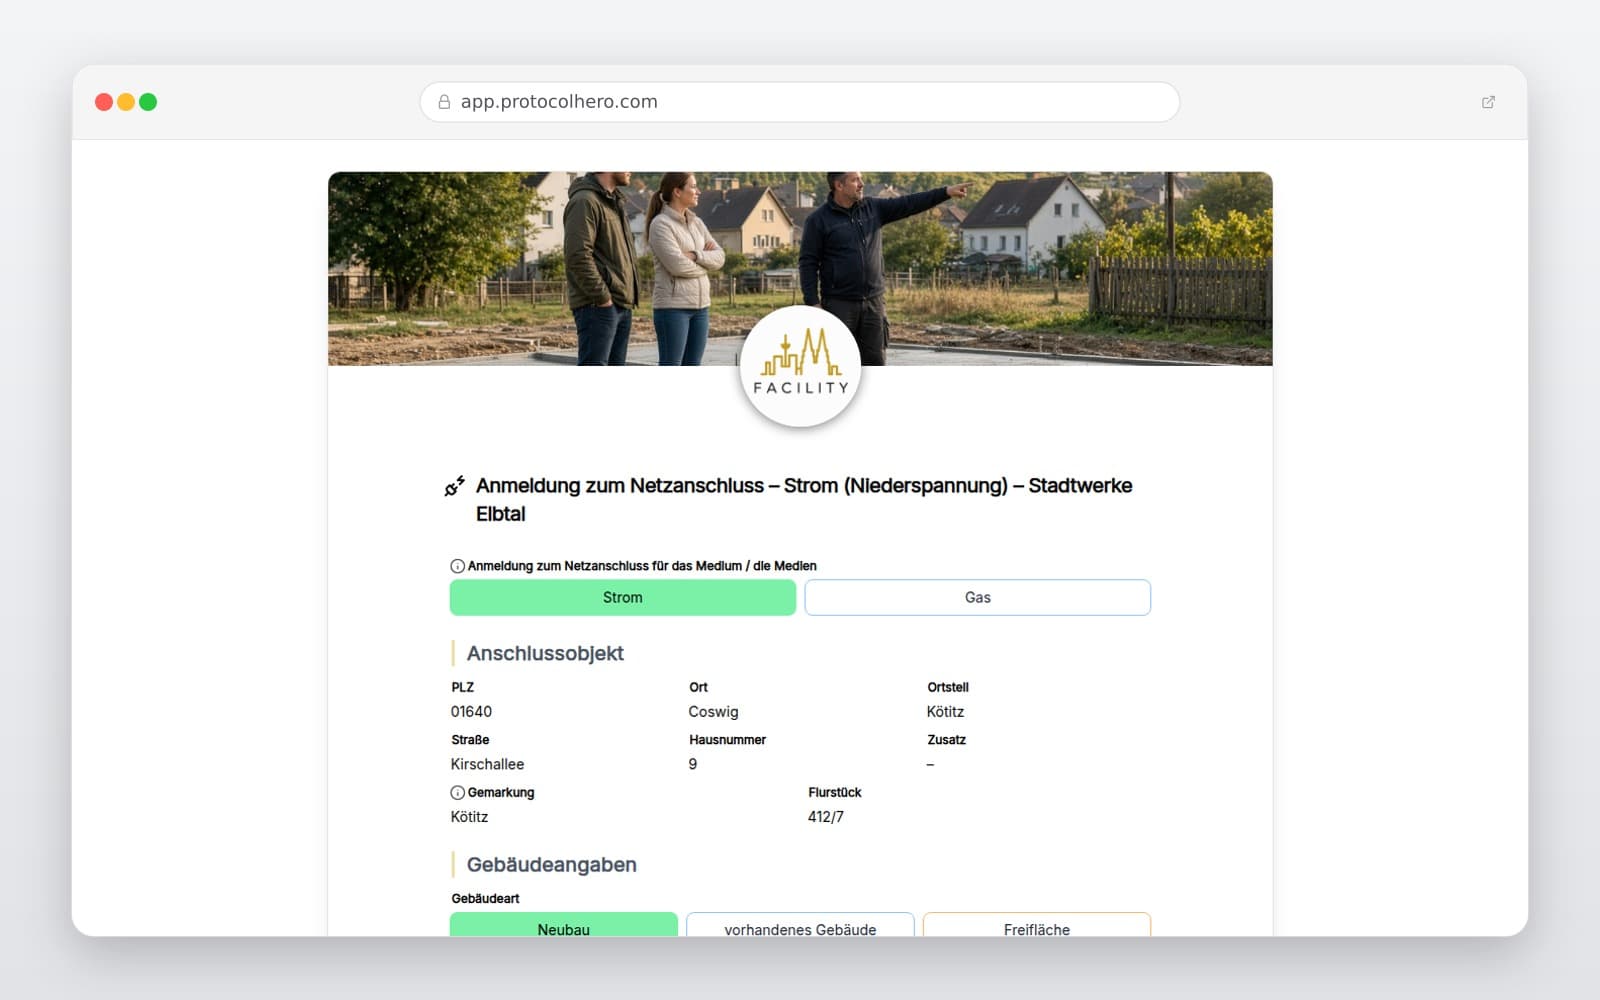The image size is (1600, 1000).
Task: Click the plug icon beside form title
Action: click(x=455, y=486)
